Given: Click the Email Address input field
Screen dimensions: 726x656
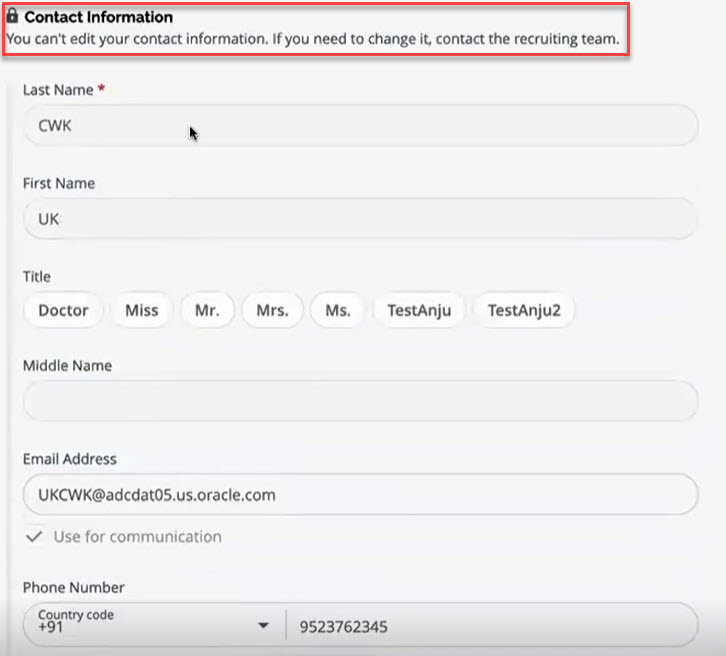Looking at the screenshot, I should tap(360, 494).
